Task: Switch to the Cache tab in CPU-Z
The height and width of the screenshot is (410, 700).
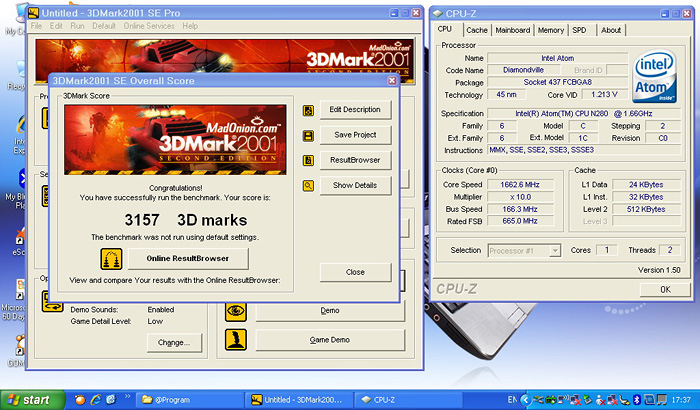Action: pyautogui.click(x=477, y=30)
